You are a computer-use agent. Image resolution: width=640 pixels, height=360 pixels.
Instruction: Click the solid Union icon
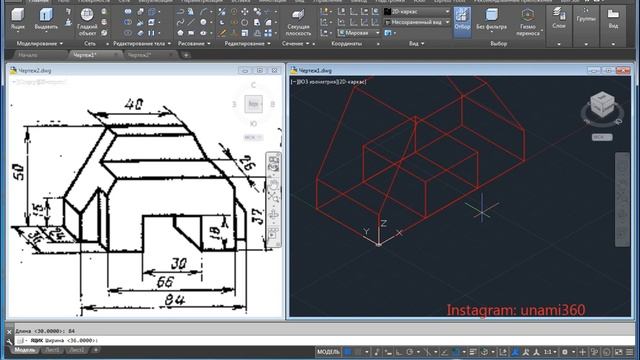[x=128, y=12]
